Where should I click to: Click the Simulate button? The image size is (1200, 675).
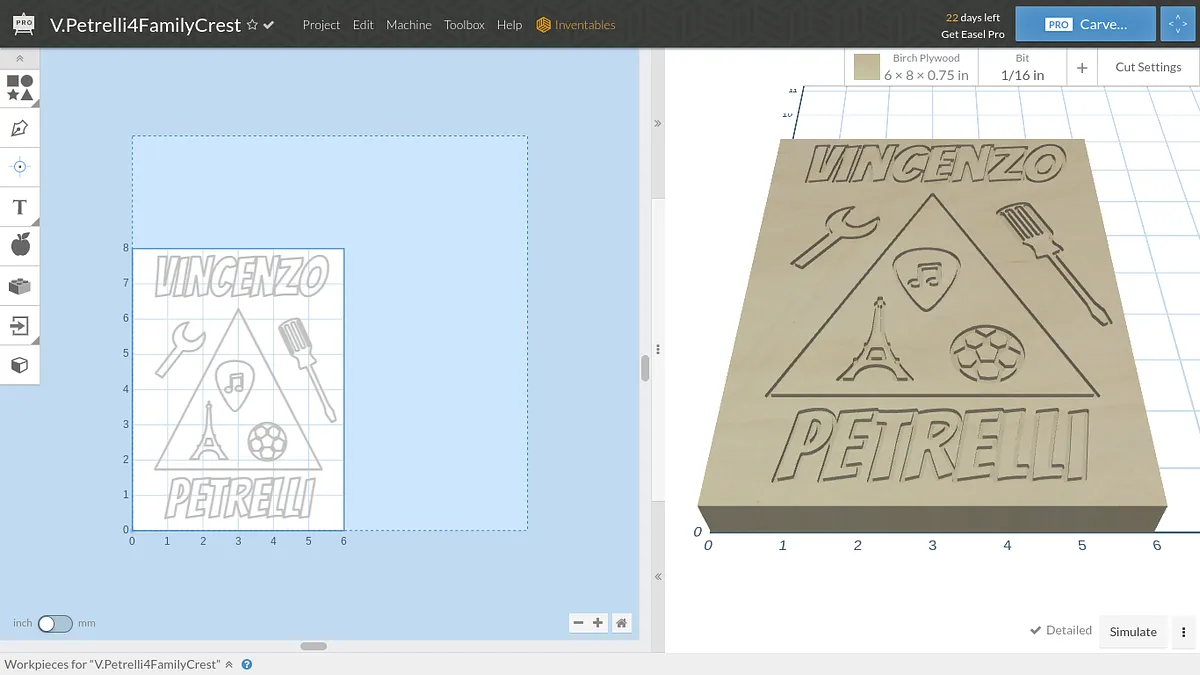tap(1132, 632)
